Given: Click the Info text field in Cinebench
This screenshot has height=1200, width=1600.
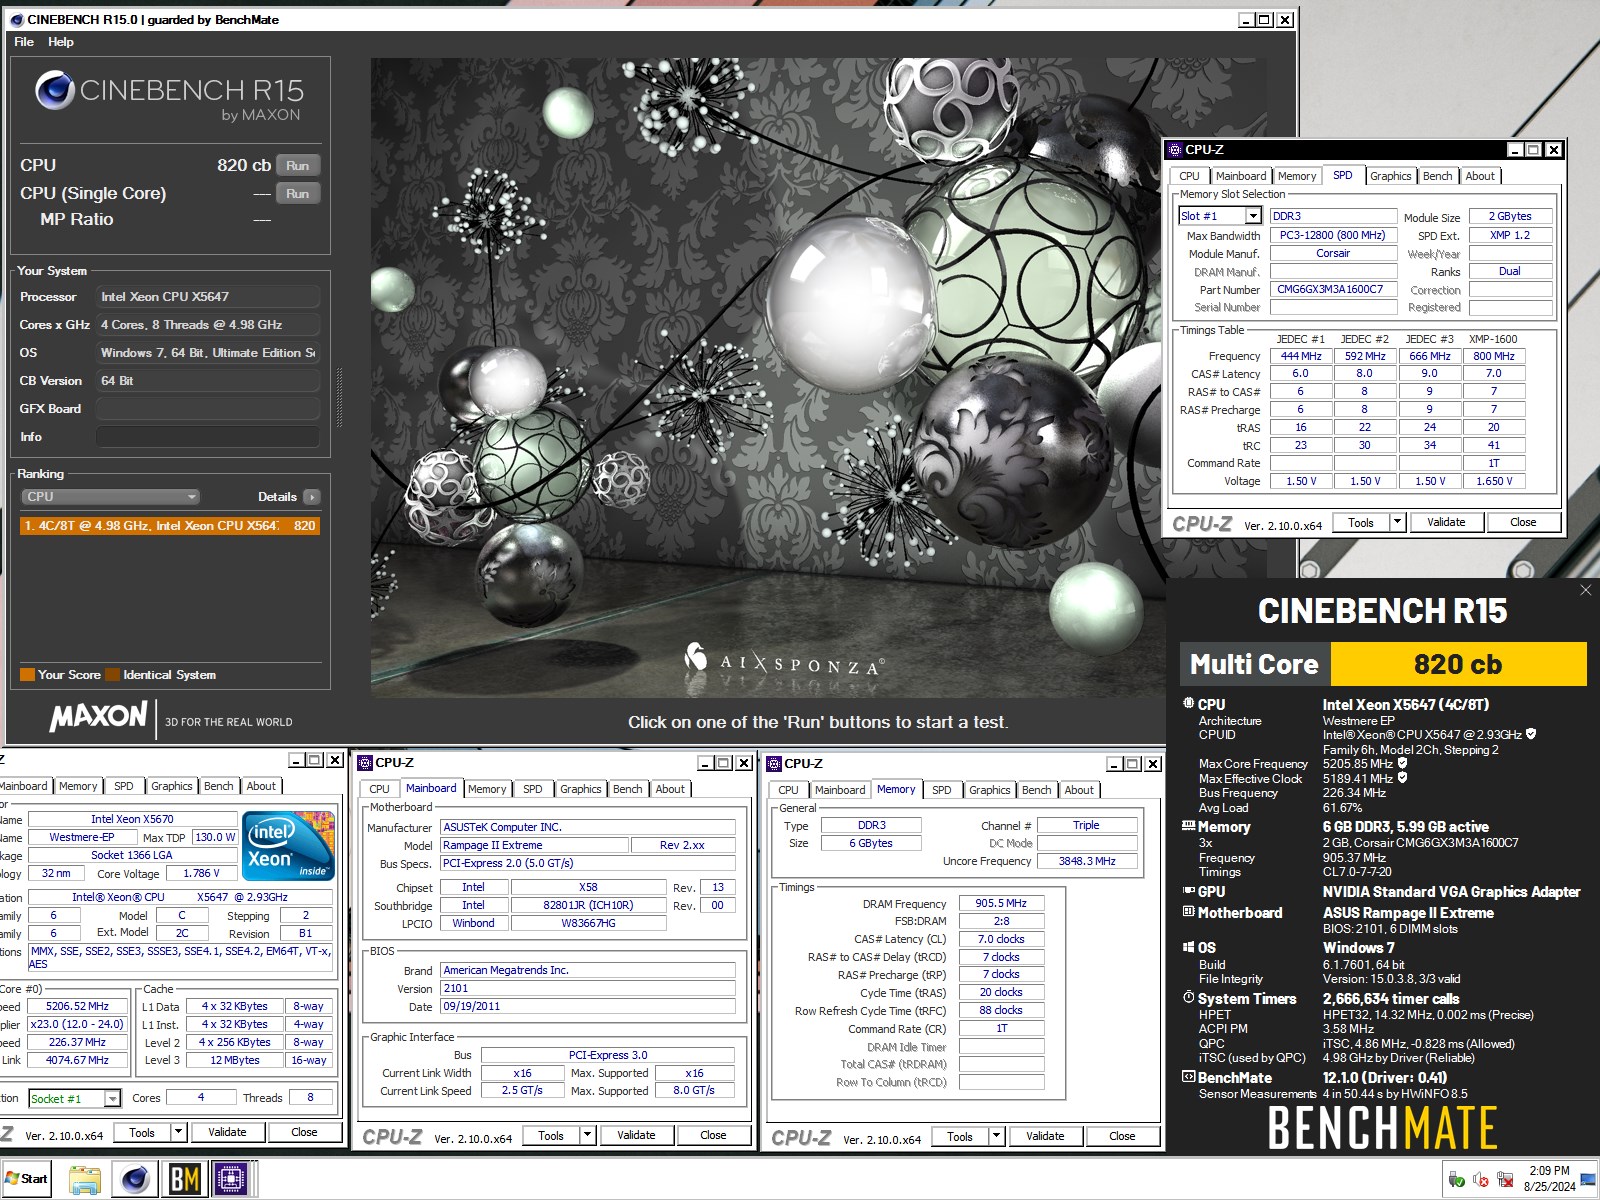Looking at the screenshot, I should [x=208, y=437].
